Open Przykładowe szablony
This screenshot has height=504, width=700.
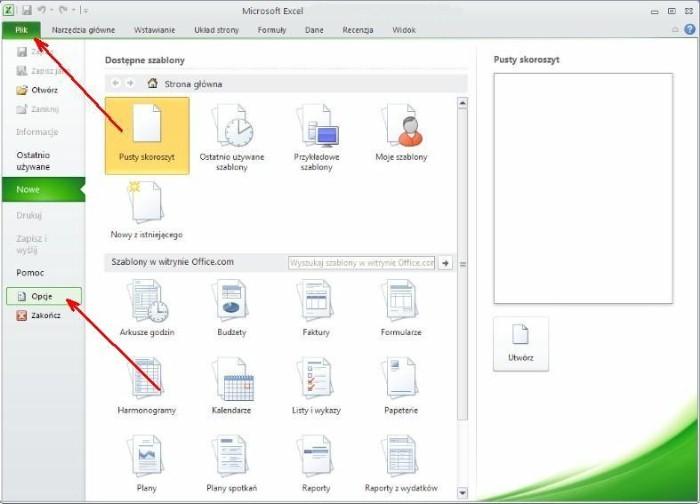(317, 137)
